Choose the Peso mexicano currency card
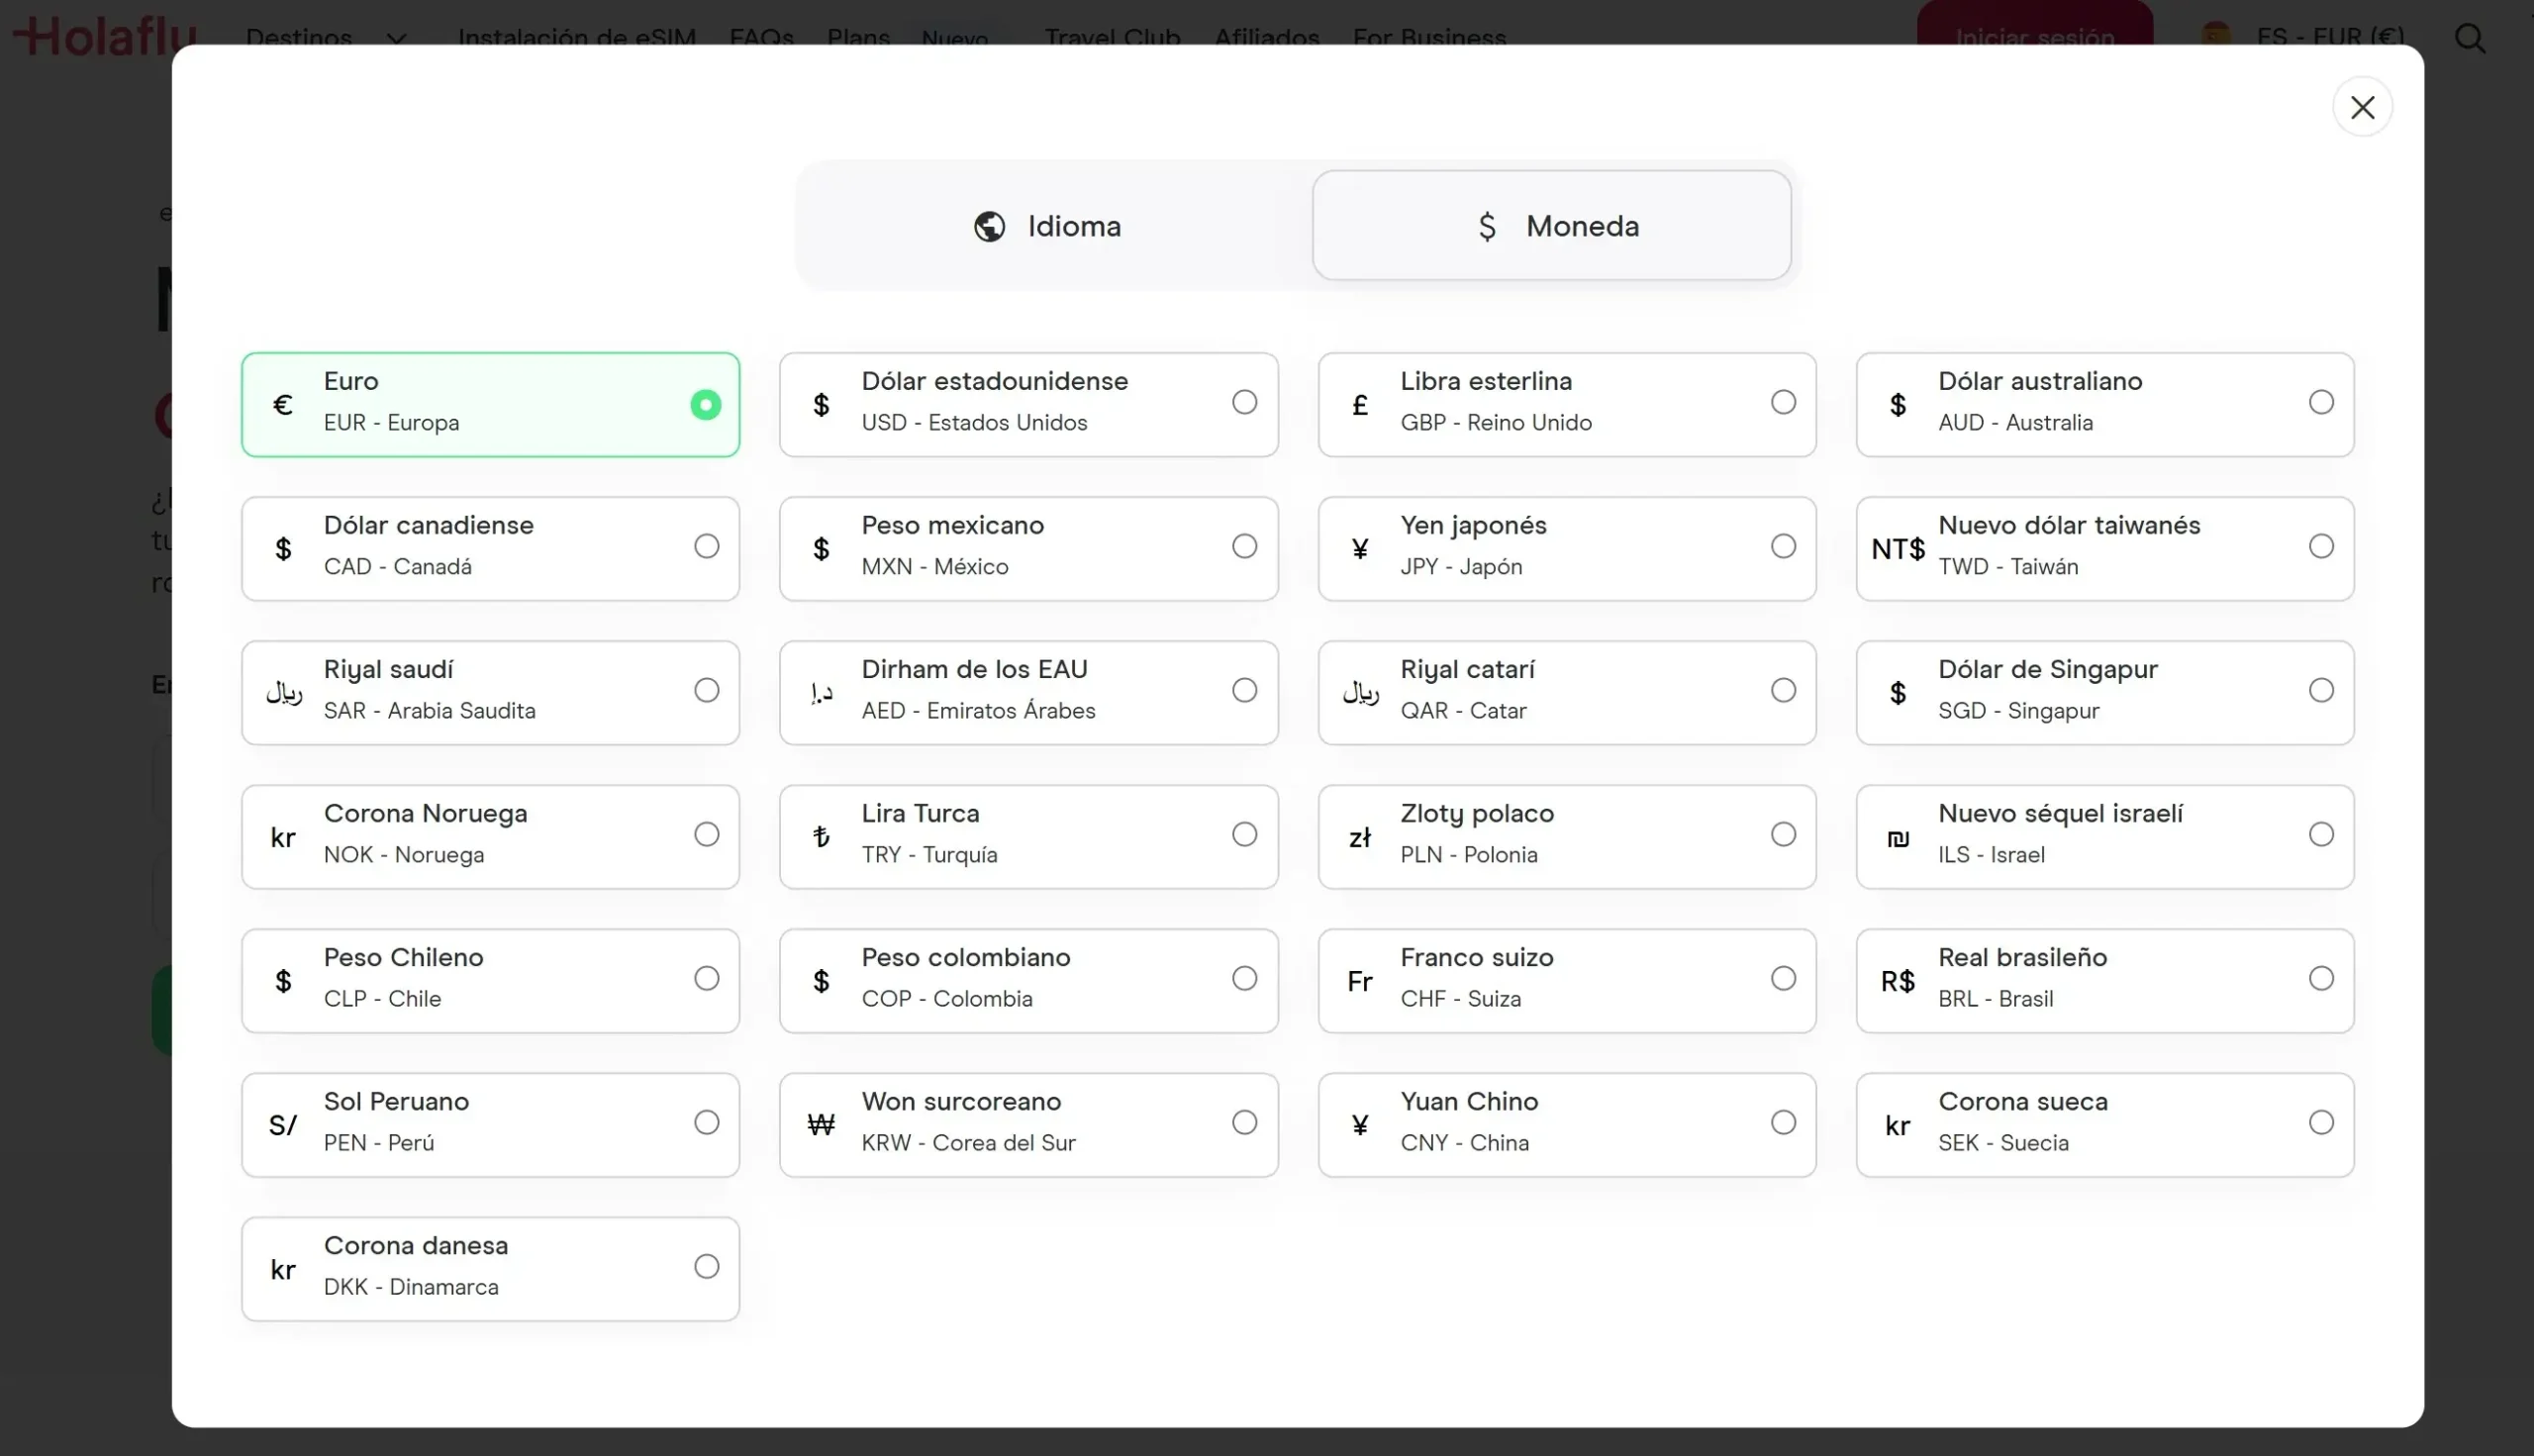This screenshot has height=1456, width=2534. point(1028,549)
